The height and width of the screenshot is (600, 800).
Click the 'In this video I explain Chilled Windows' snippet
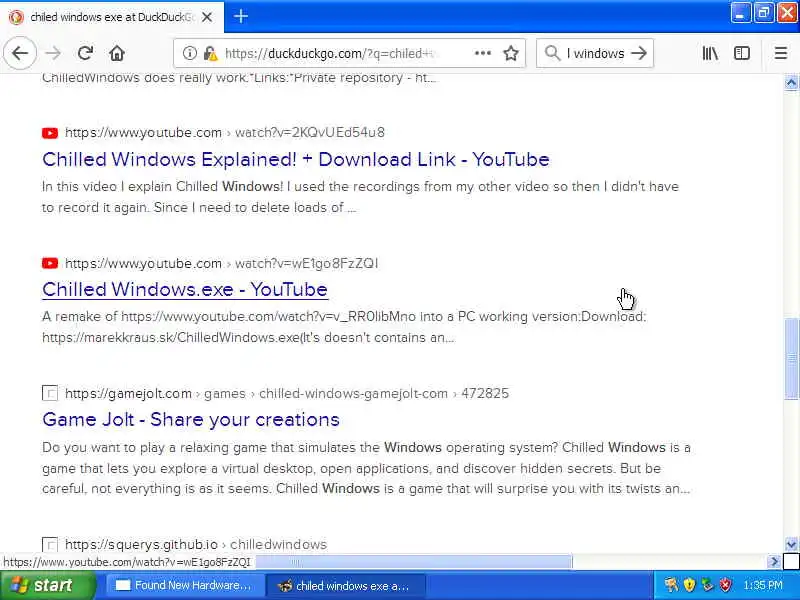pyautogui.click(x=360, y=197)
